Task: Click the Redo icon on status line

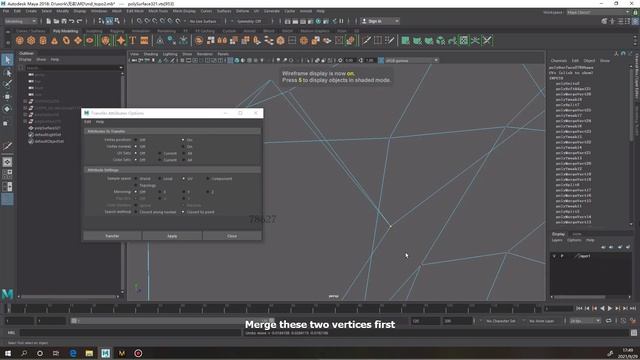Action: 80,21
